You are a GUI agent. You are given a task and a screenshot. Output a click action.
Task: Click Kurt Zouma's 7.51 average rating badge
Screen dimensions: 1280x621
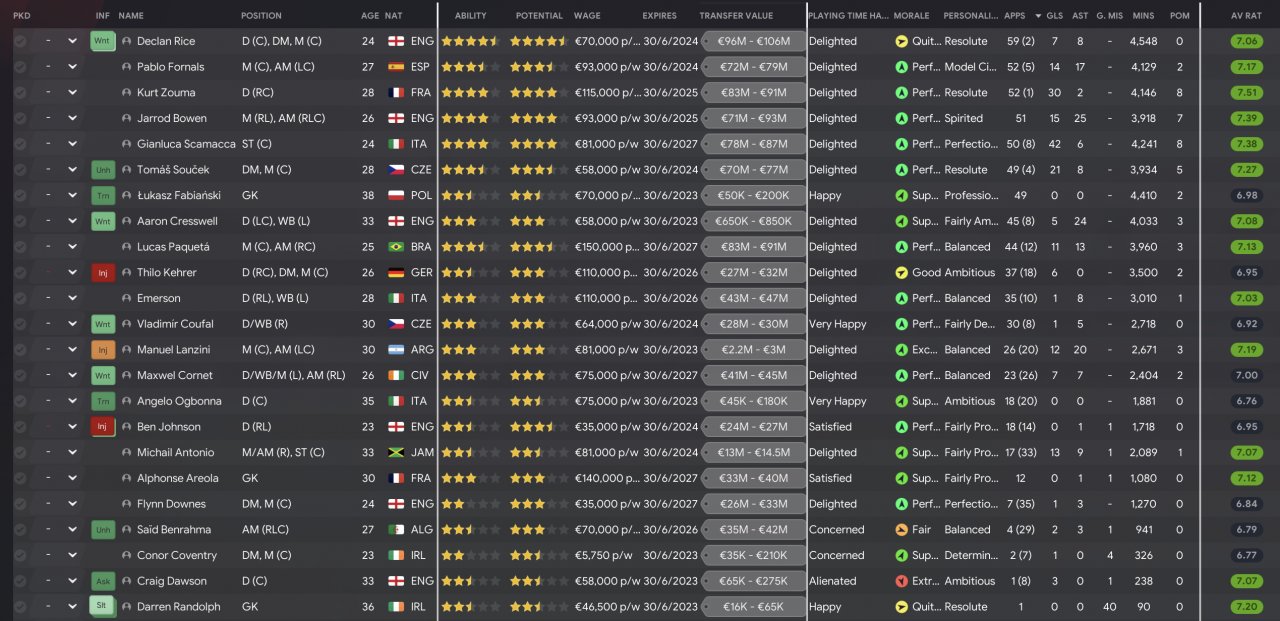[1246, 93]
